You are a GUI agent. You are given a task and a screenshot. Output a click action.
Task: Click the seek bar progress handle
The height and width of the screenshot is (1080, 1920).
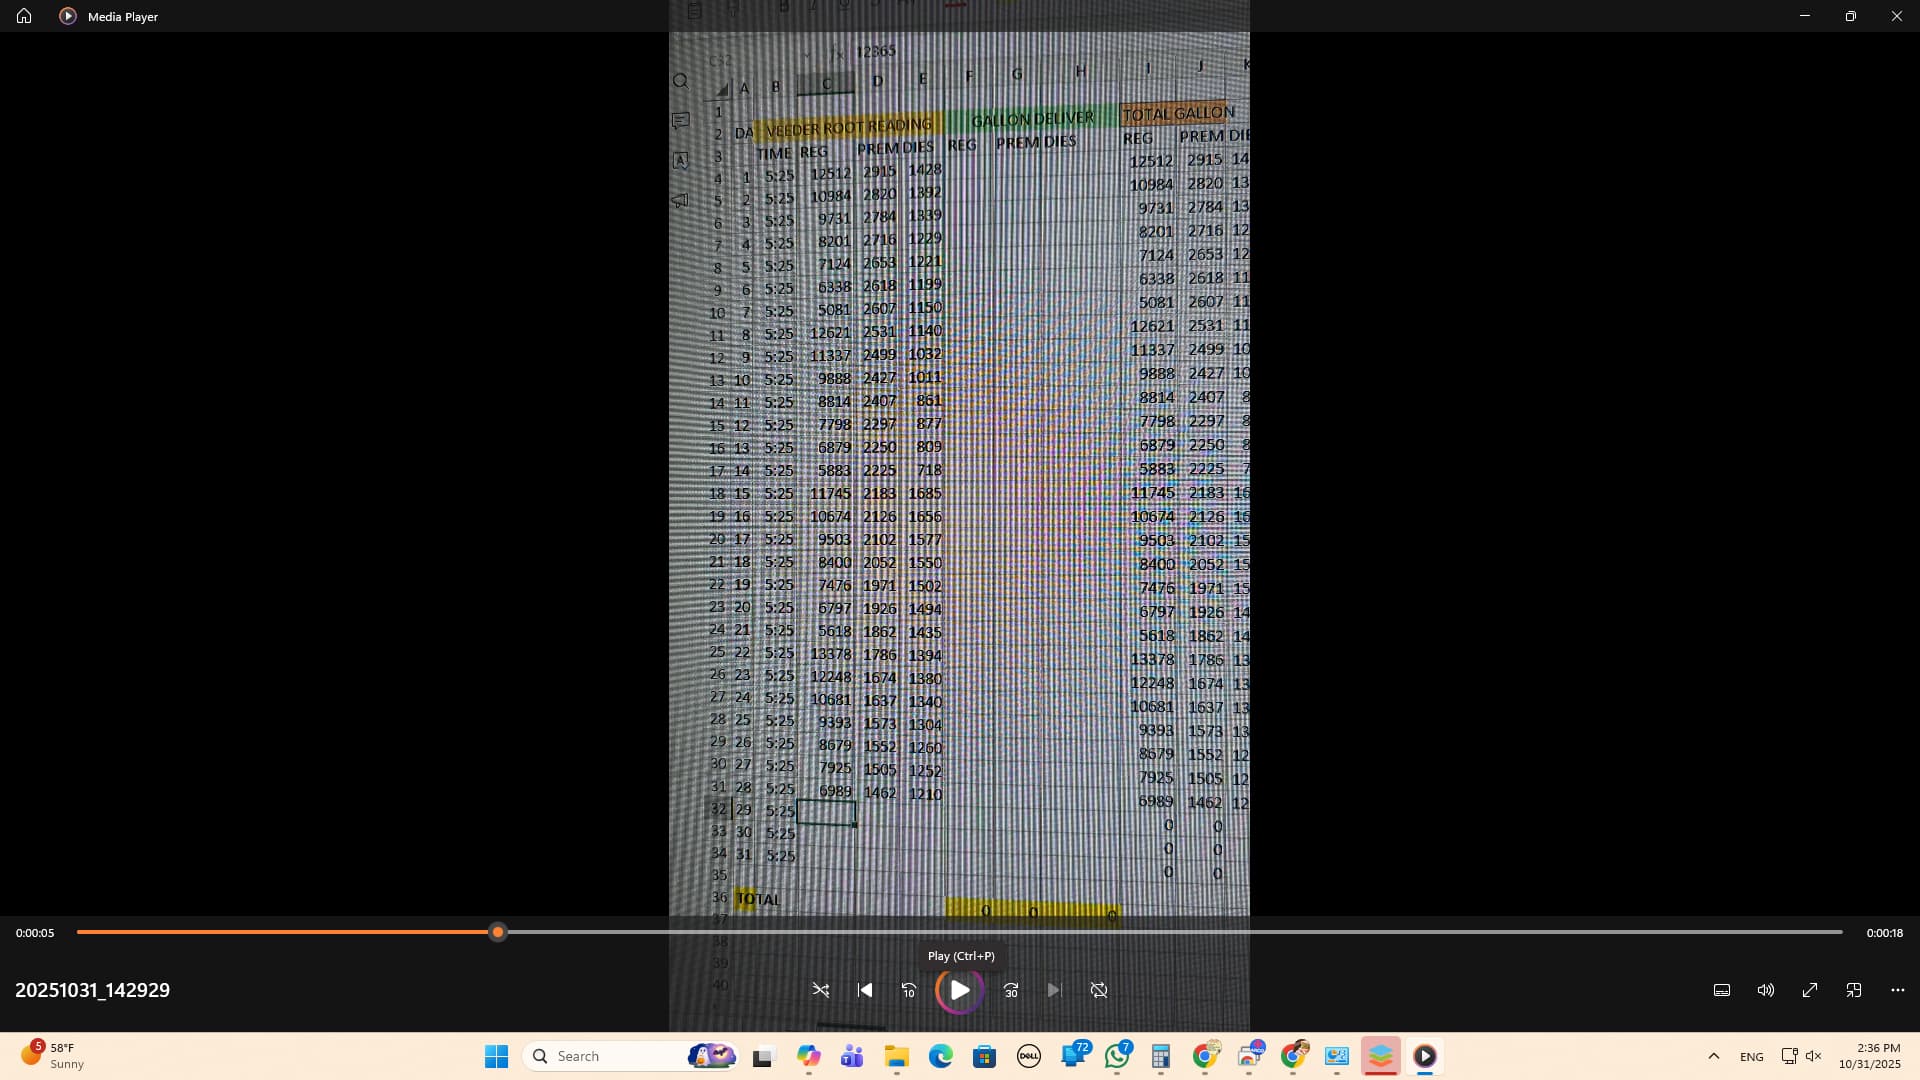pos(498,932)
